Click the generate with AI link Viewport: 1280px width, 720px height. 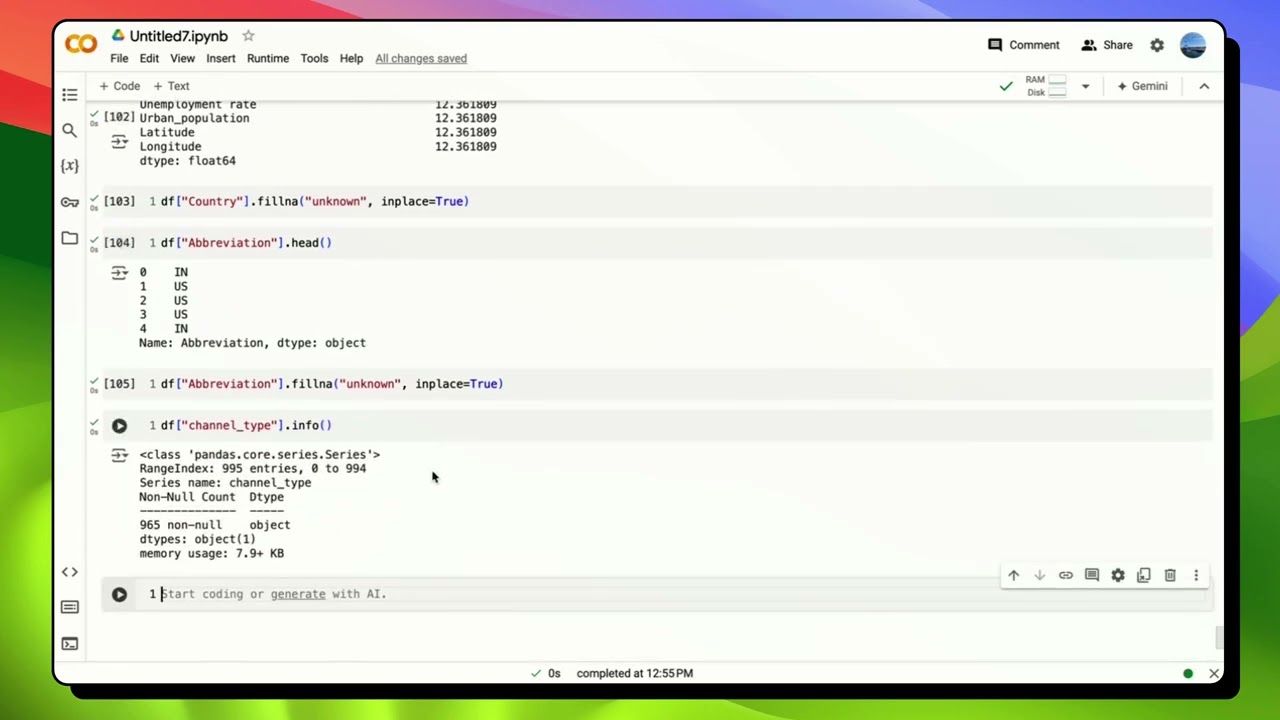tap(298, 594)
